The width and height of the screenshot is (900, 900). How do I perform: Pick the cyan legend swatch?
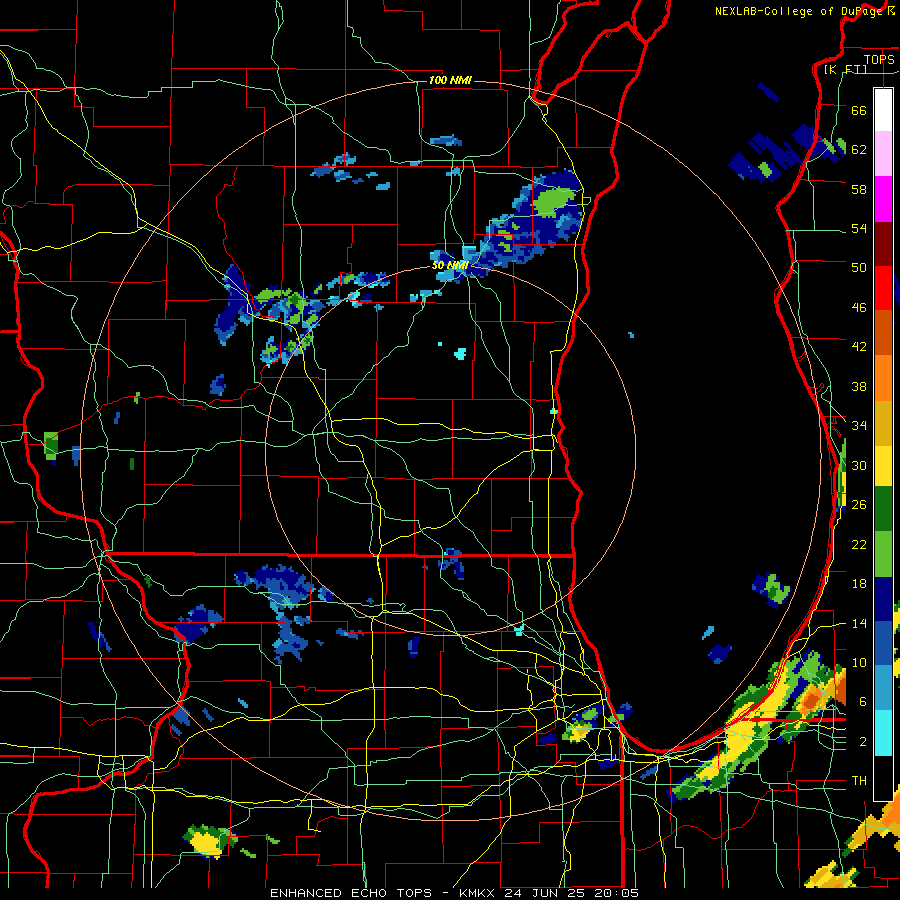pyautogui.click(x=883, y=732)
